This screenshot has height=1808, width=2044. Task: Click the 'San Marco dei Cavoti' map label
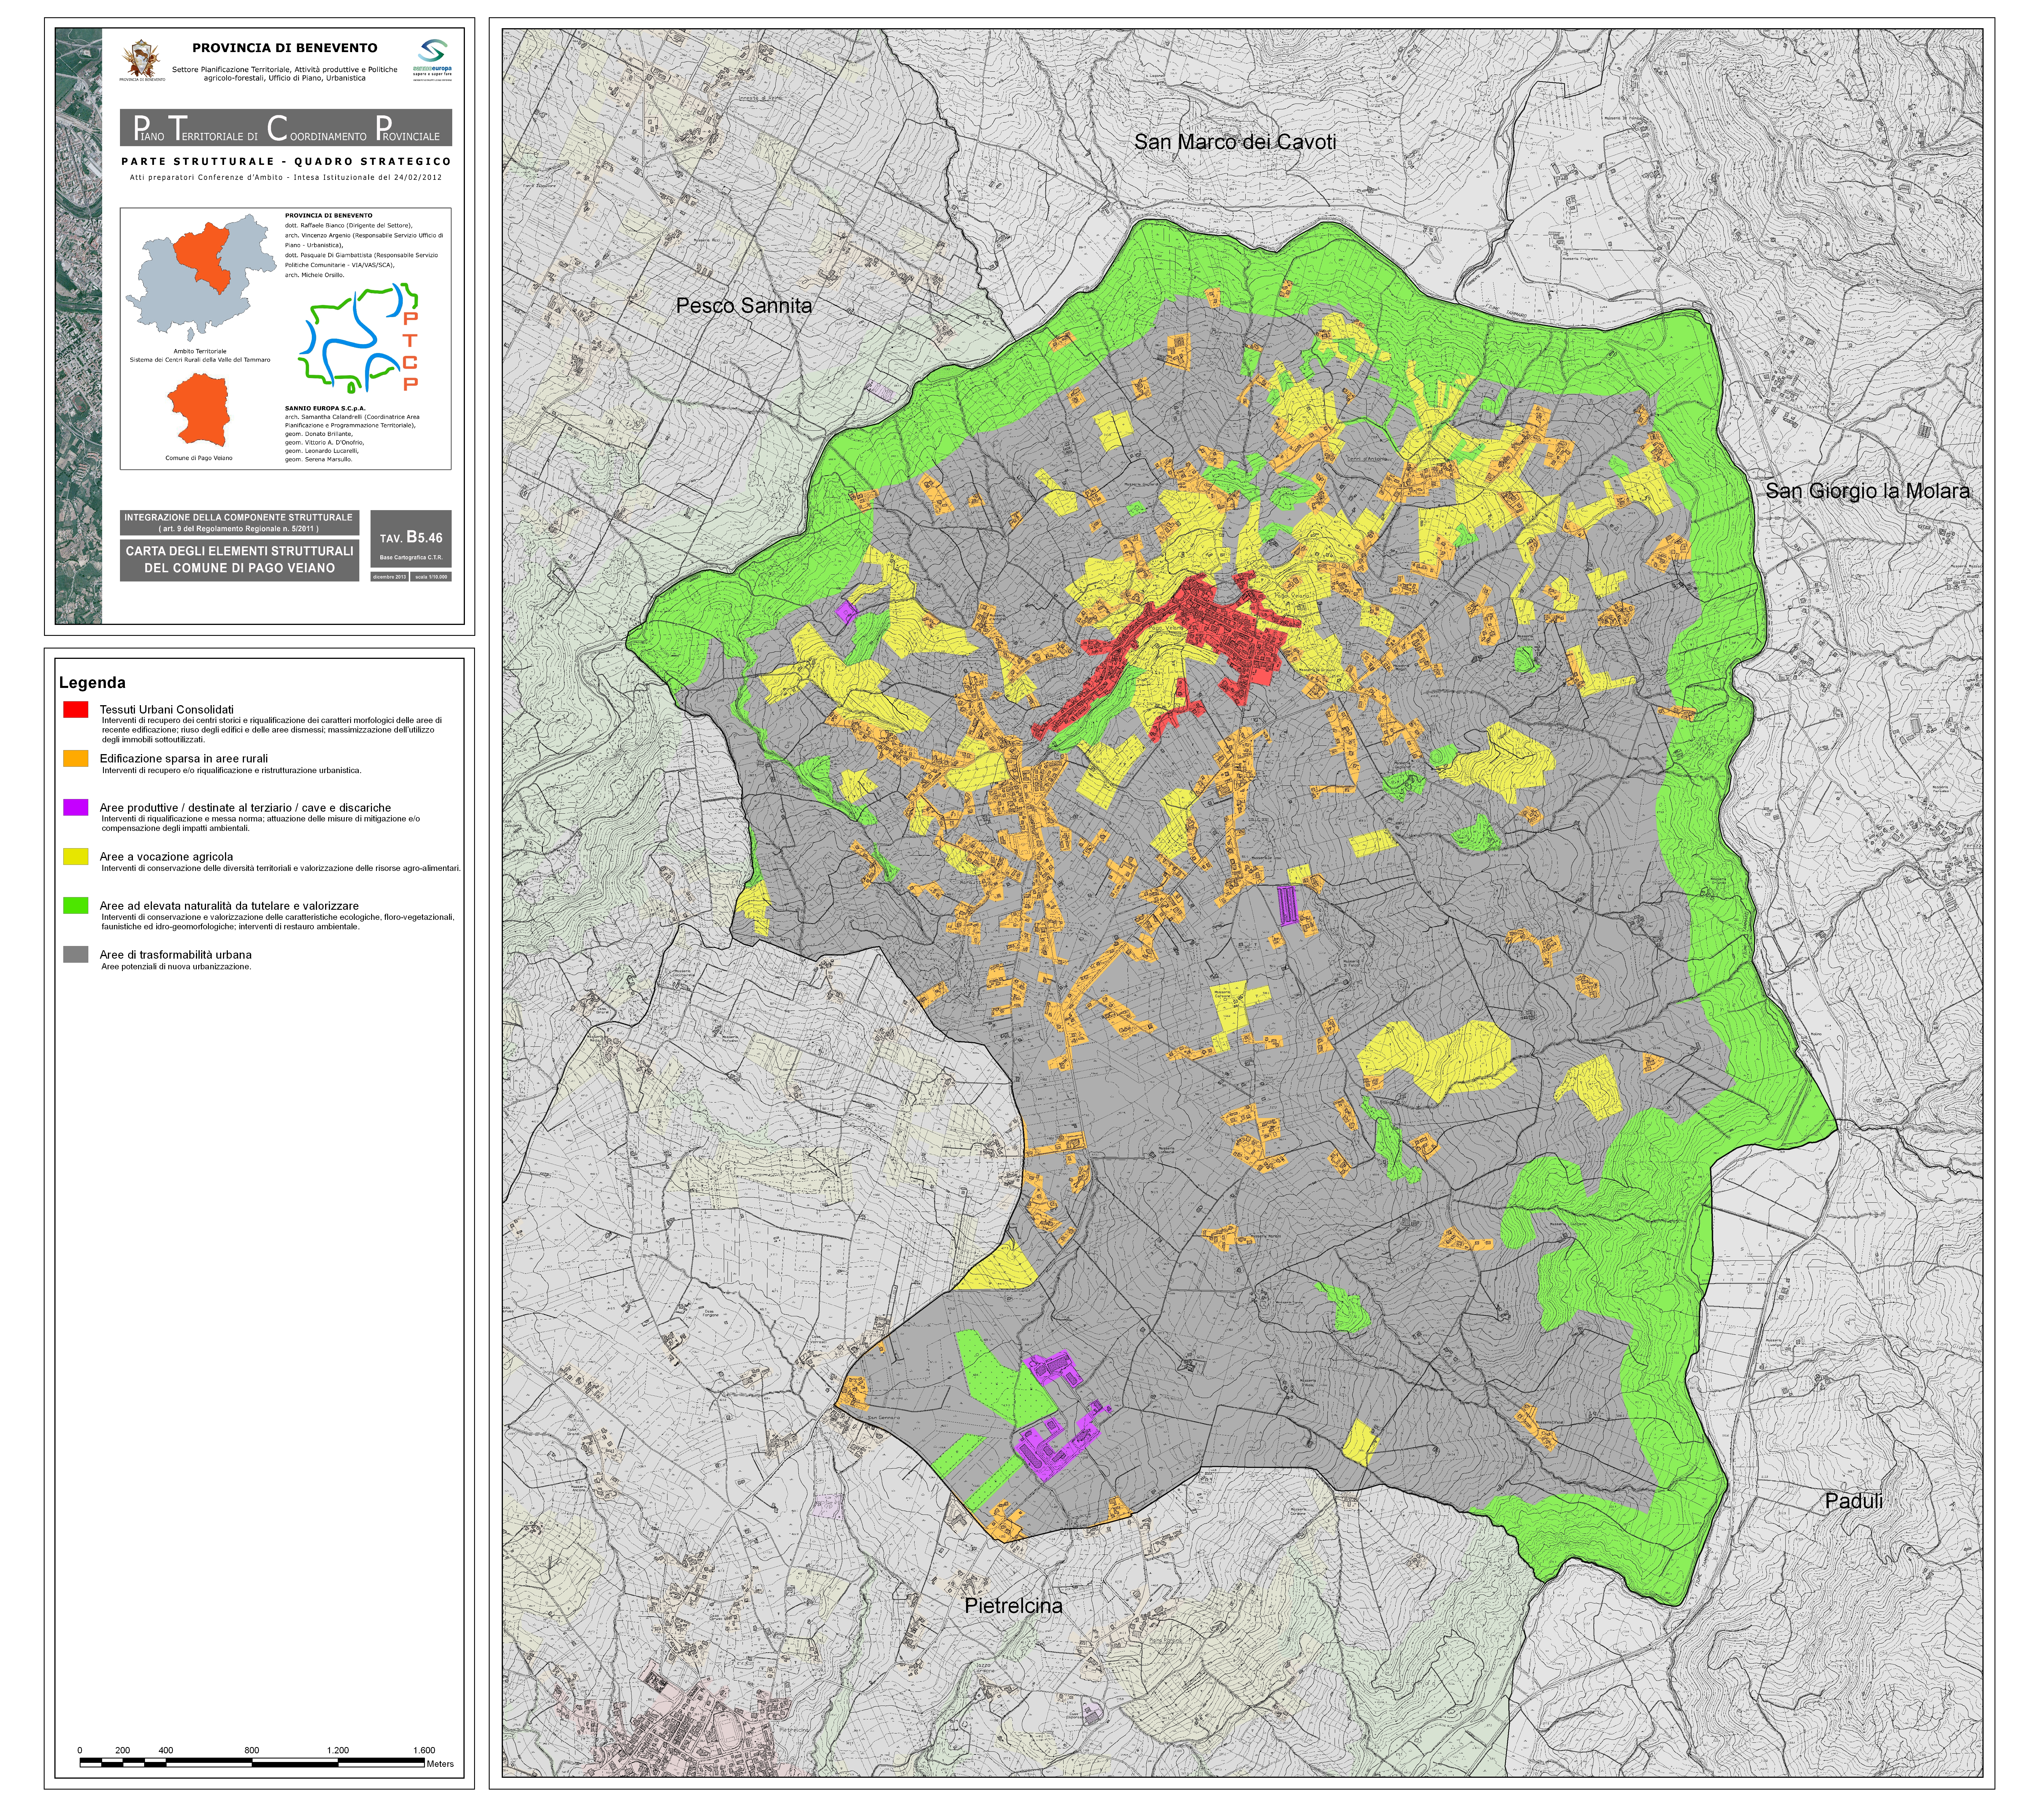(1235, 142)
